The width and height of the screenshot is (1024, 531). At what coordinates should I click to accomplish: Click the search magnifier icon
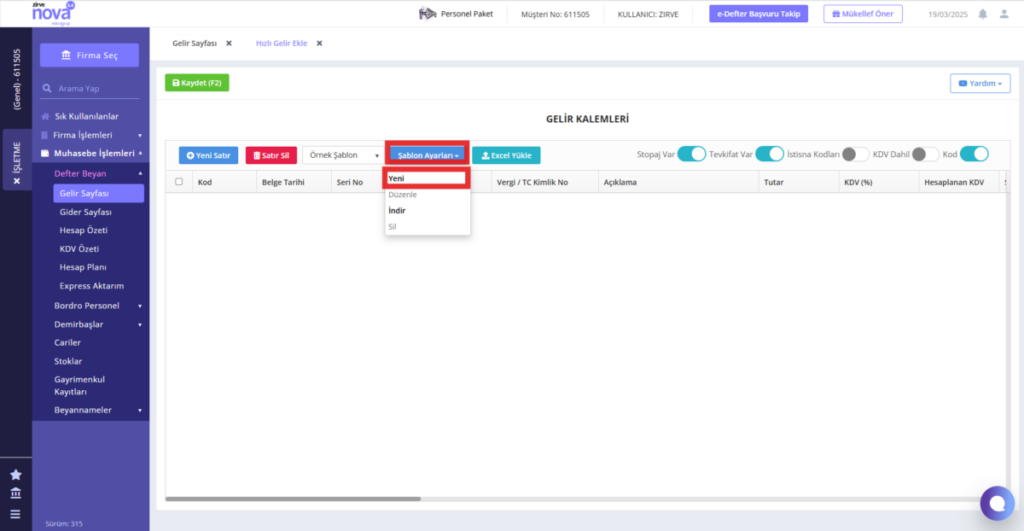47,88
